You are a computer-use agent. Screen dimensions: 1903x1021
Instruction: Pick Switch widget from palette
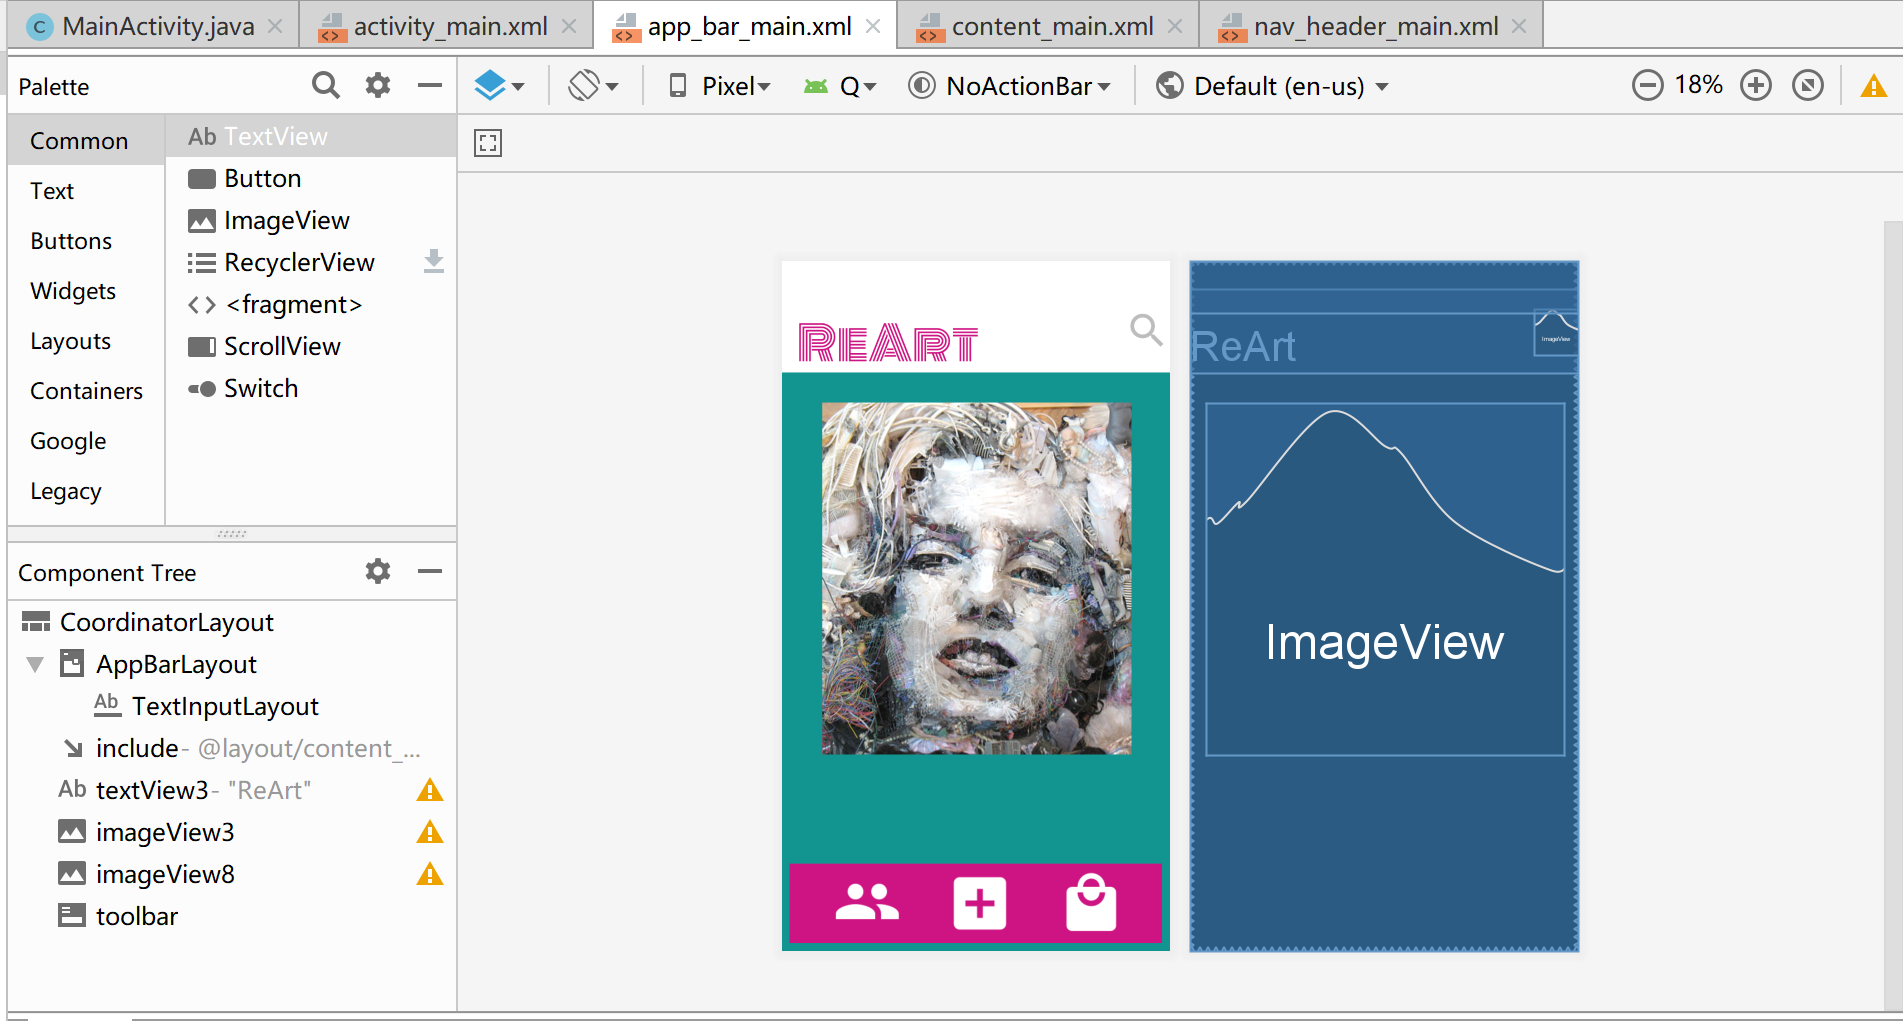311,388
